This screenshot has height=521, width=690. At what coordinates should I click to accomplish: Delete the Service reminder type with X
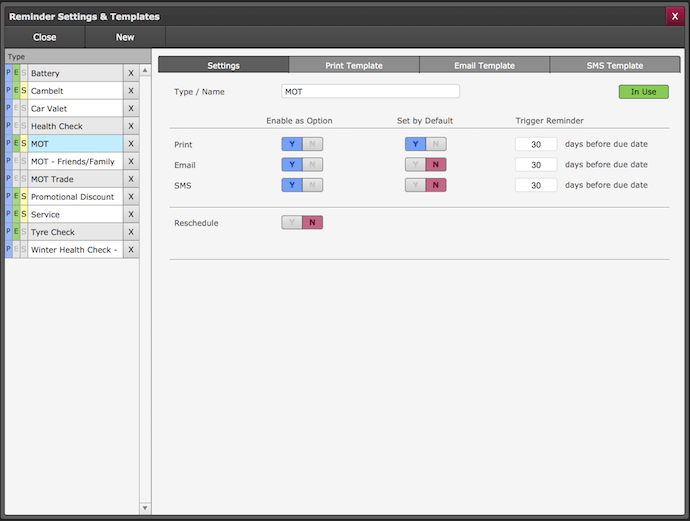coord(131,214)
